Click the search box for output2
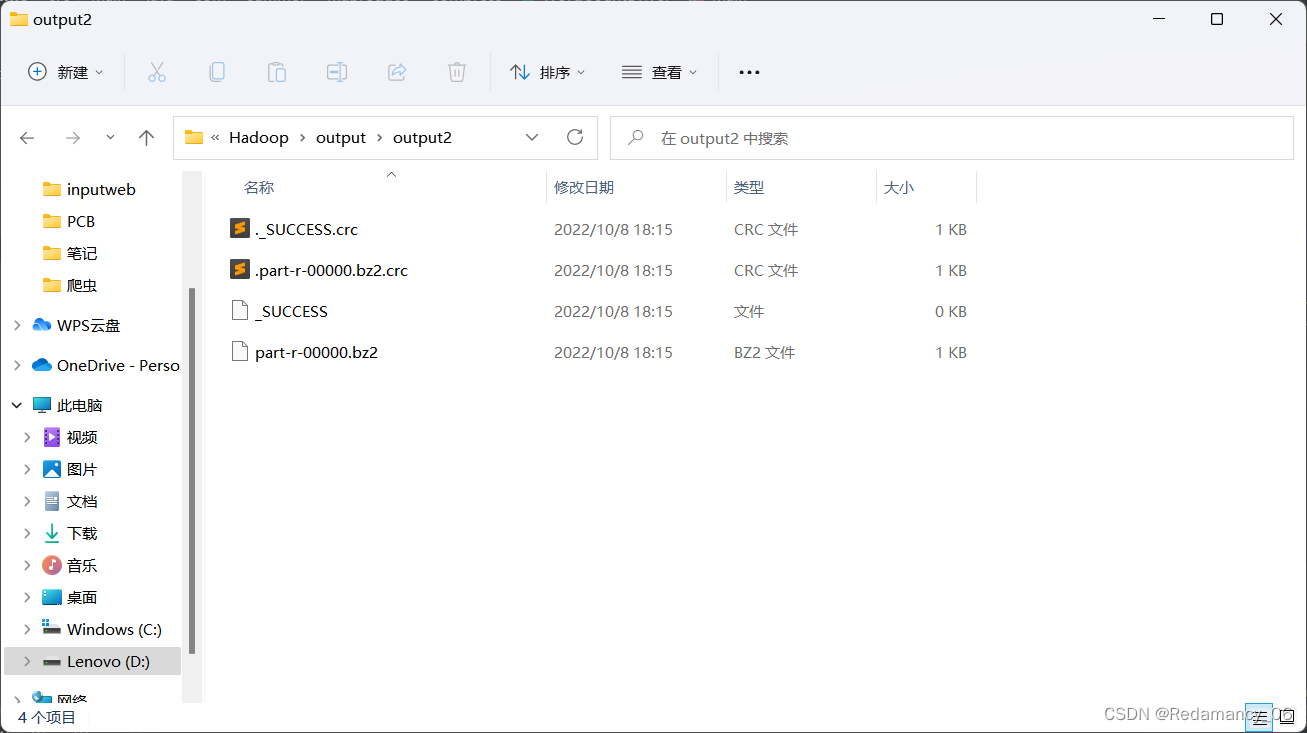The image size is (1307, 733). pos(952,138)
